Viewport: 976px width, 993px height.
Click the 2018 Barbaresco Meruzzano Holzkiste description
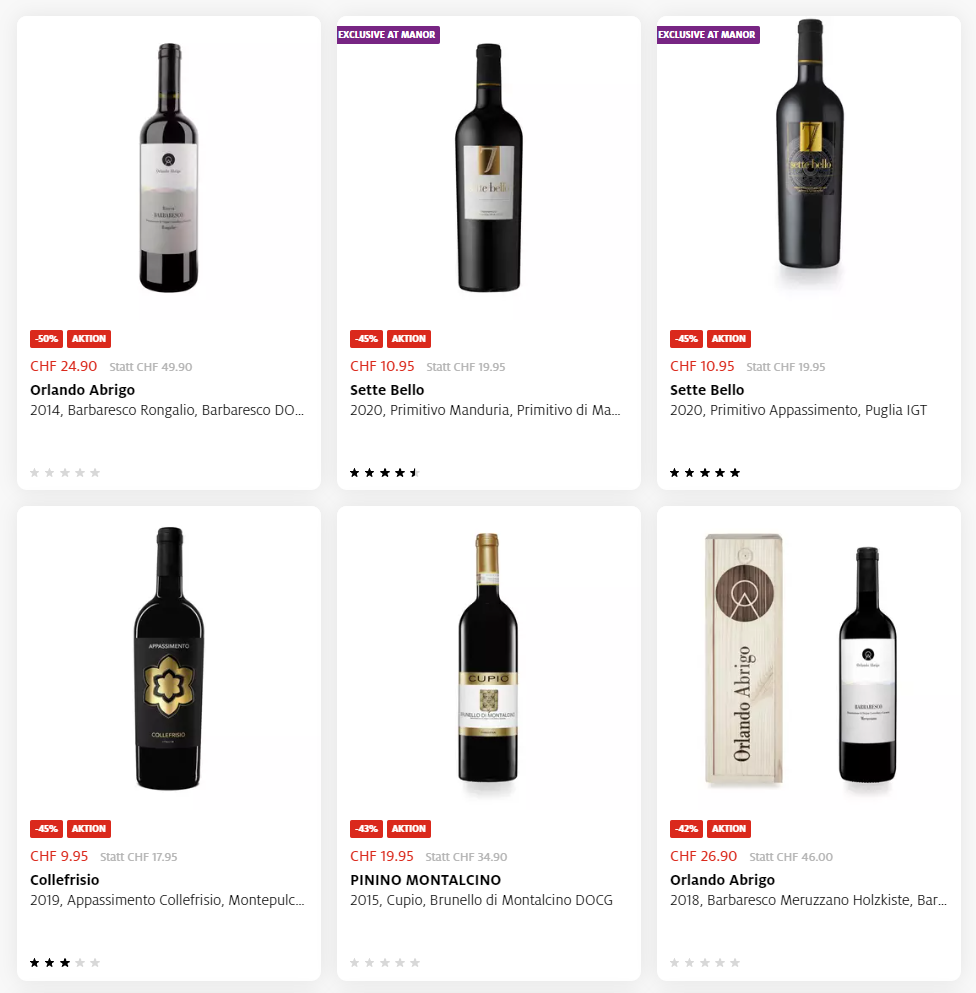pyautogui.click(x=808, y=901)
